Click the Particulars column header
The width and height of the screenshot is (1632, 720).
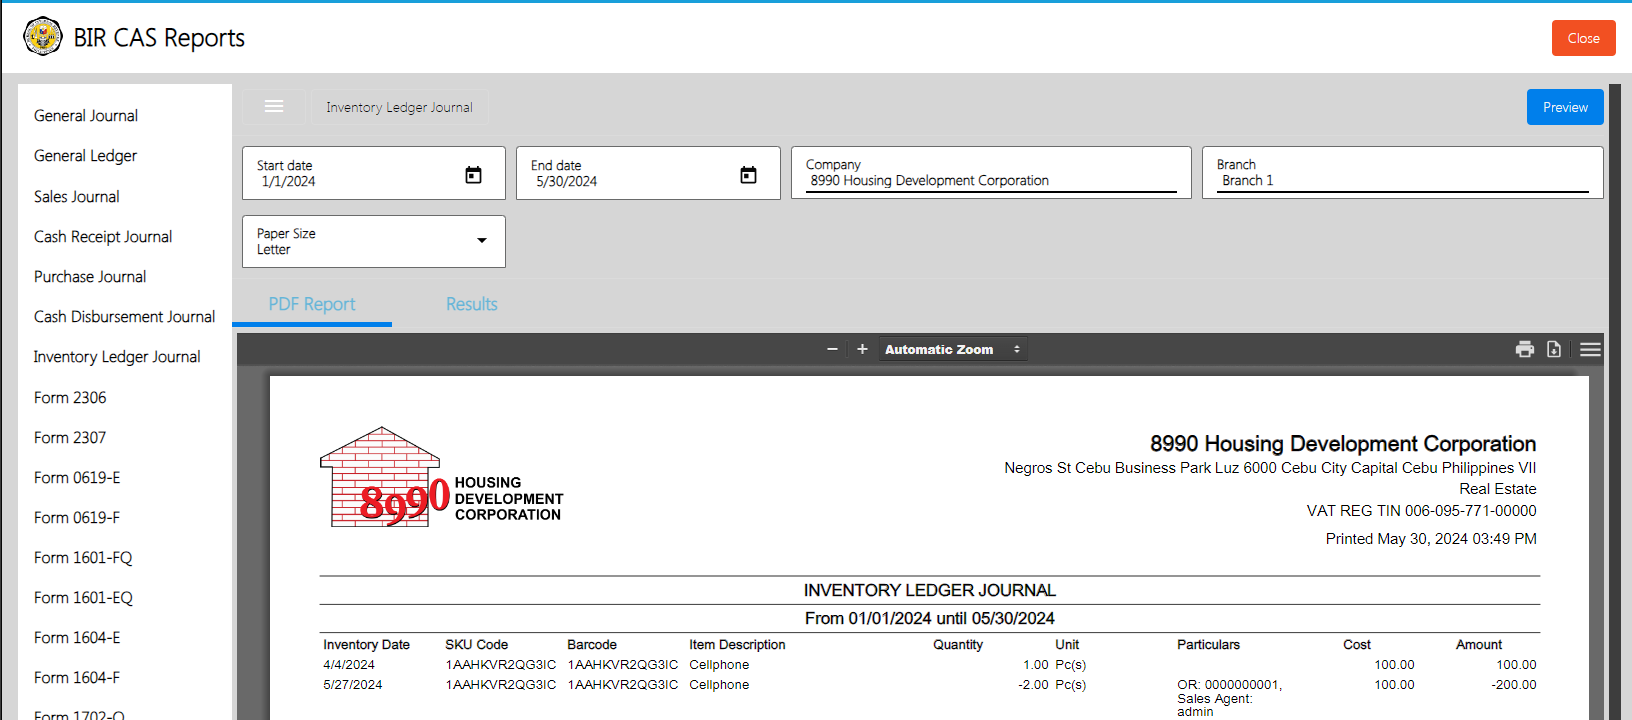click(1208, 645)
